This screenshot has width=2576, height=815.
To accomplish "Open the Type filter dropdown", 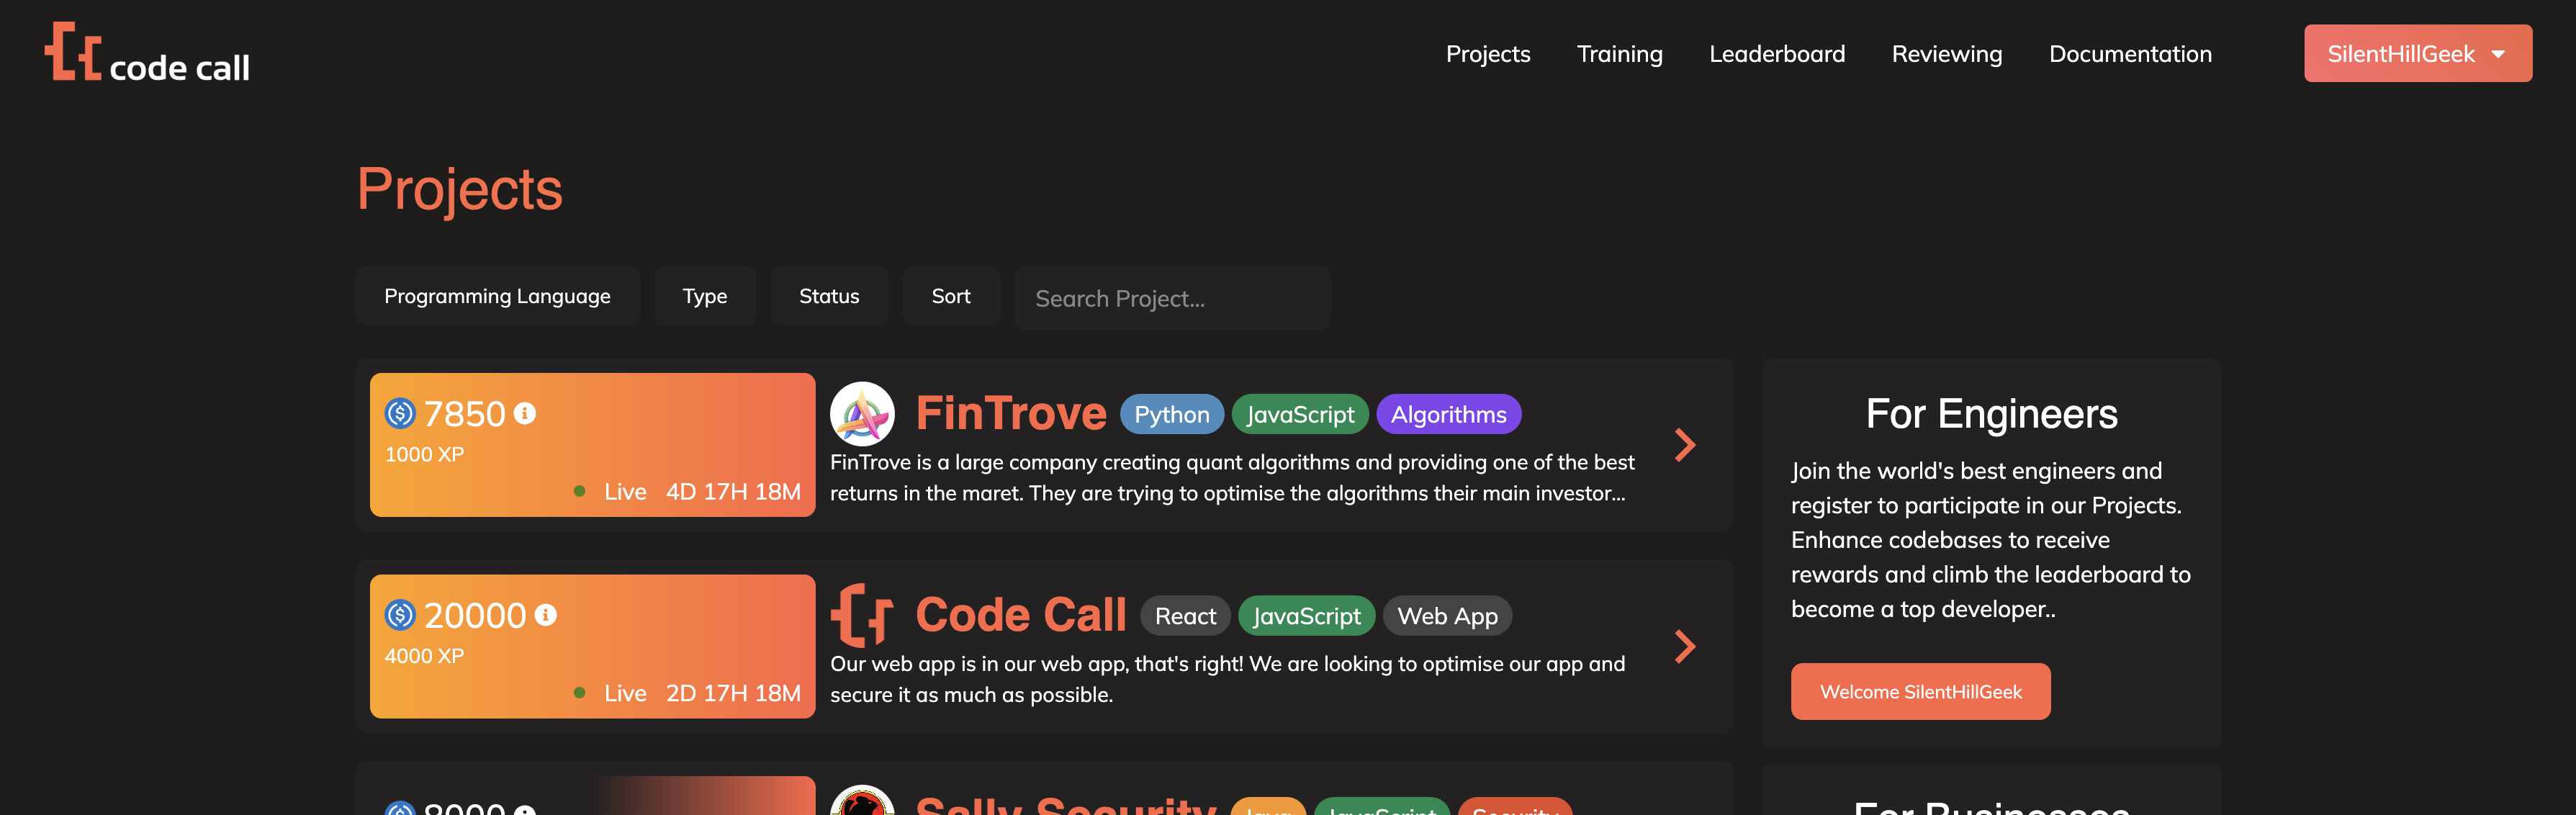I will (x=704, y=296).
